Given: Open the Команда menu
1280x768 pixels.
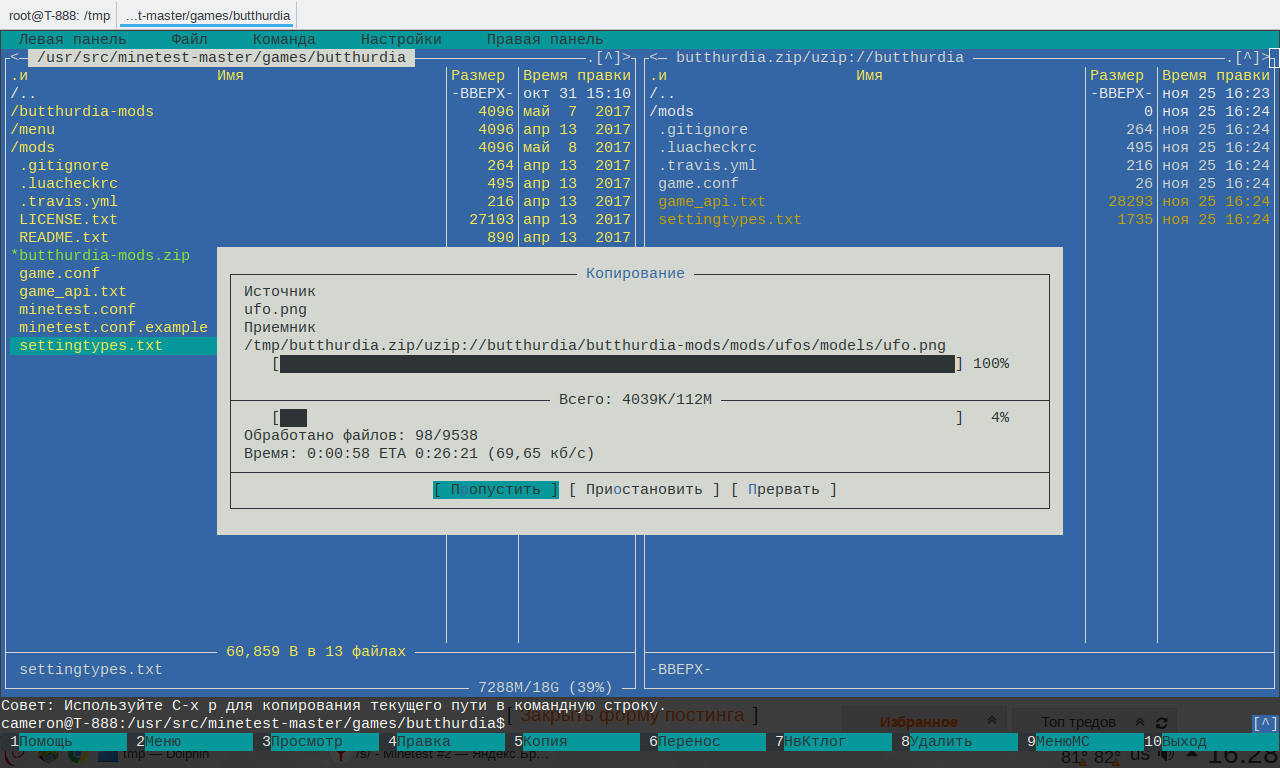Looking at the screenshot, I should 284,39.
